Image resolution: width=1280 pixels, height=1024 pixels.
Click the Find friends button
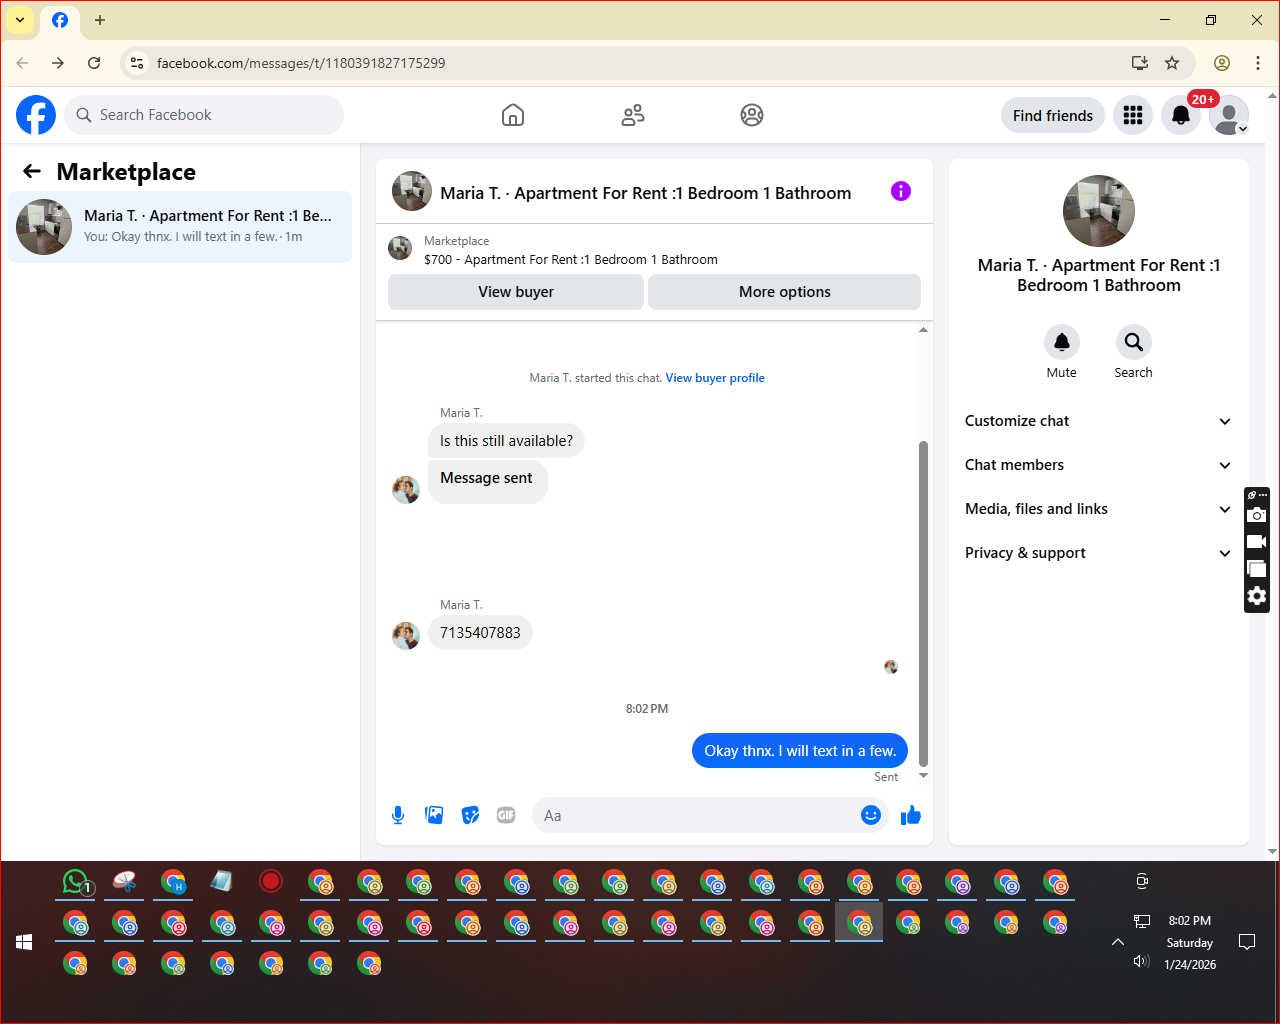1053,115
